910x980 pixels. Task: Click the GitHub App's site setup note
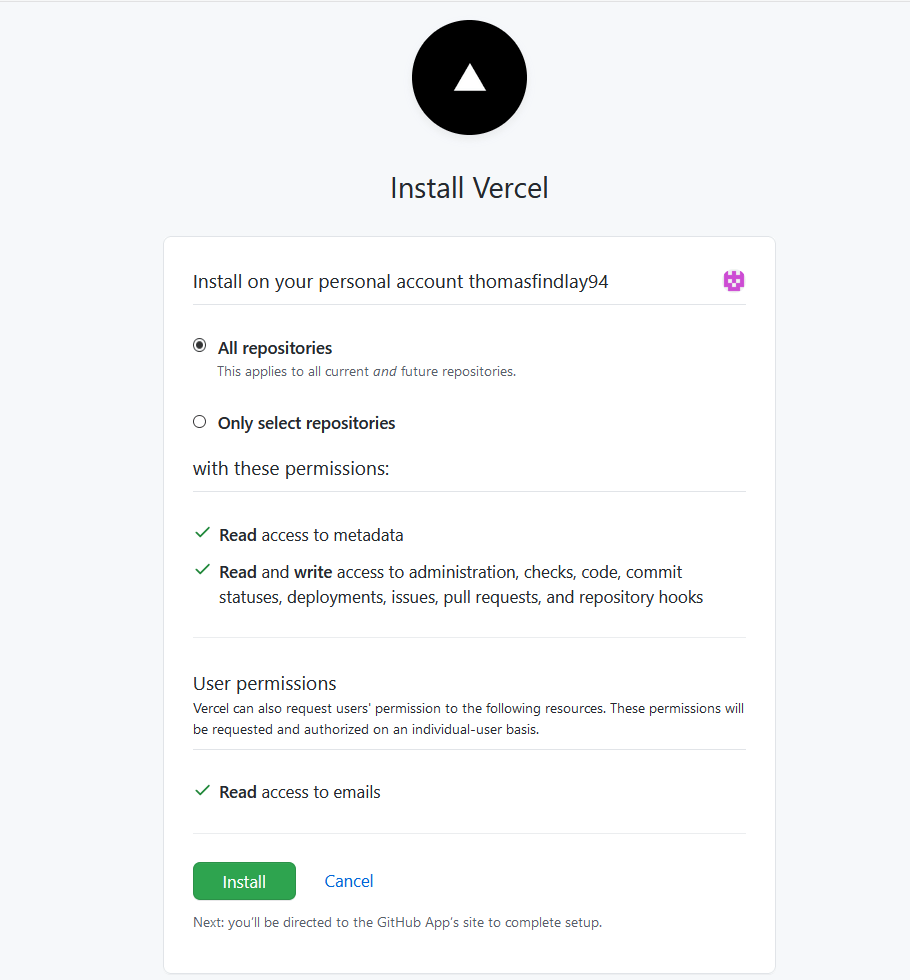click(398, 922)
